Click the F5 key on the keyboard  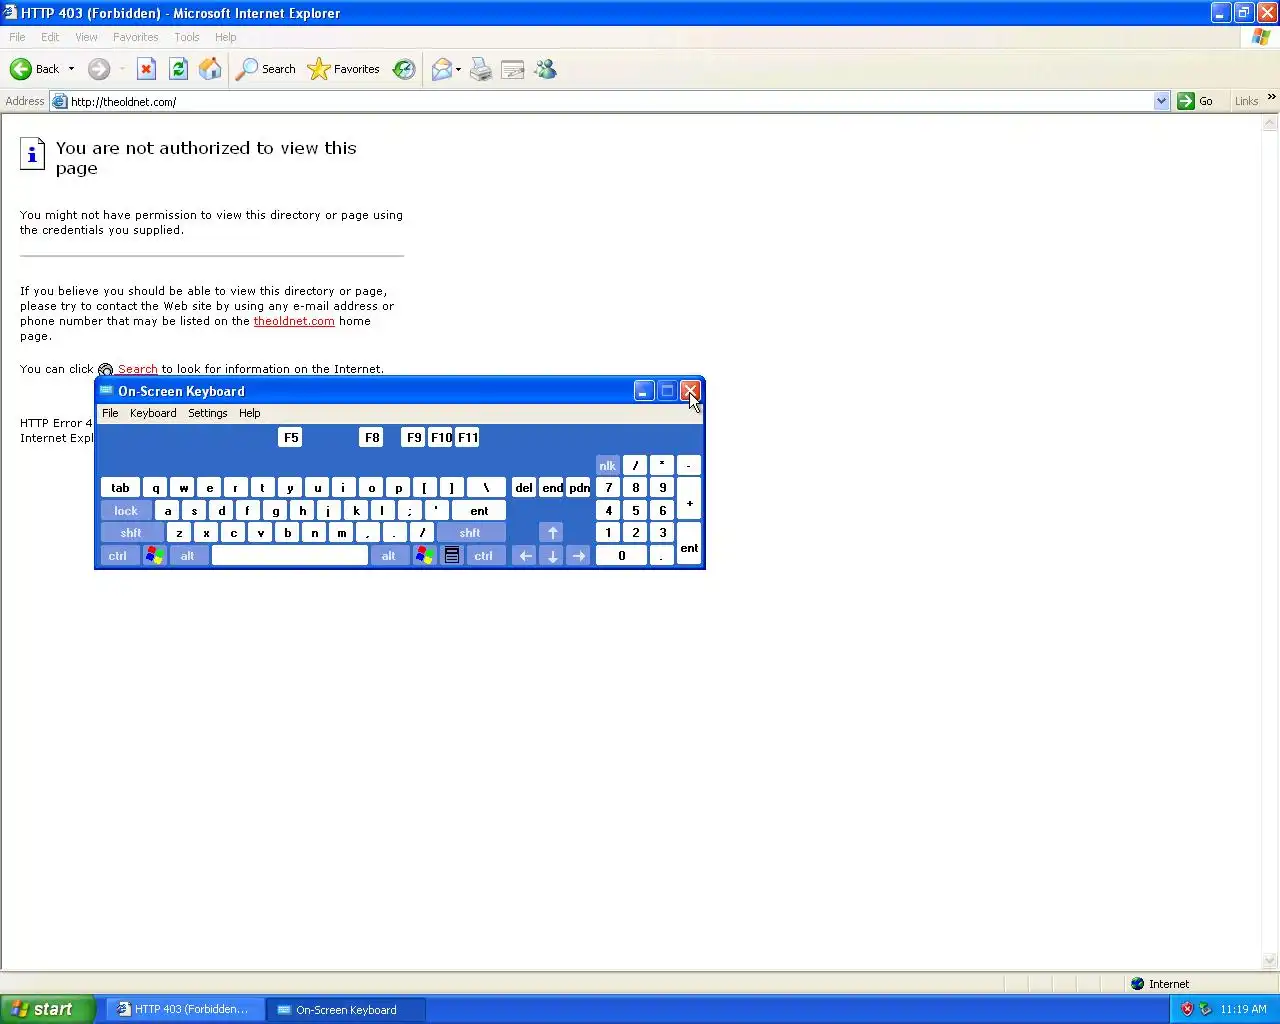tap(291, 437)
